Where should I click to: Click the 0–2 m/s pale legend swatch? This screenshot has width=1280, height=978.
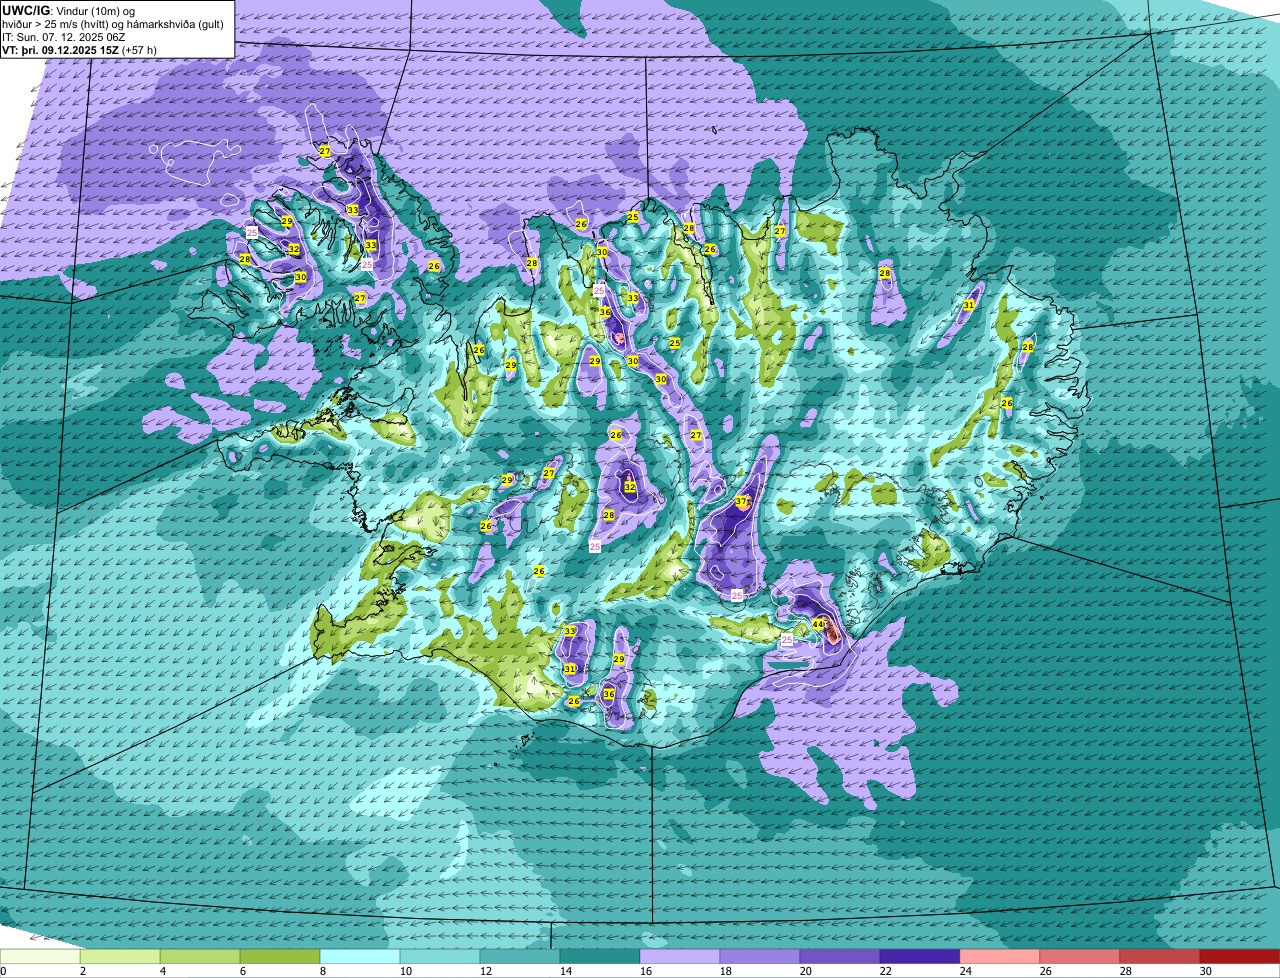tap(40, 957)
